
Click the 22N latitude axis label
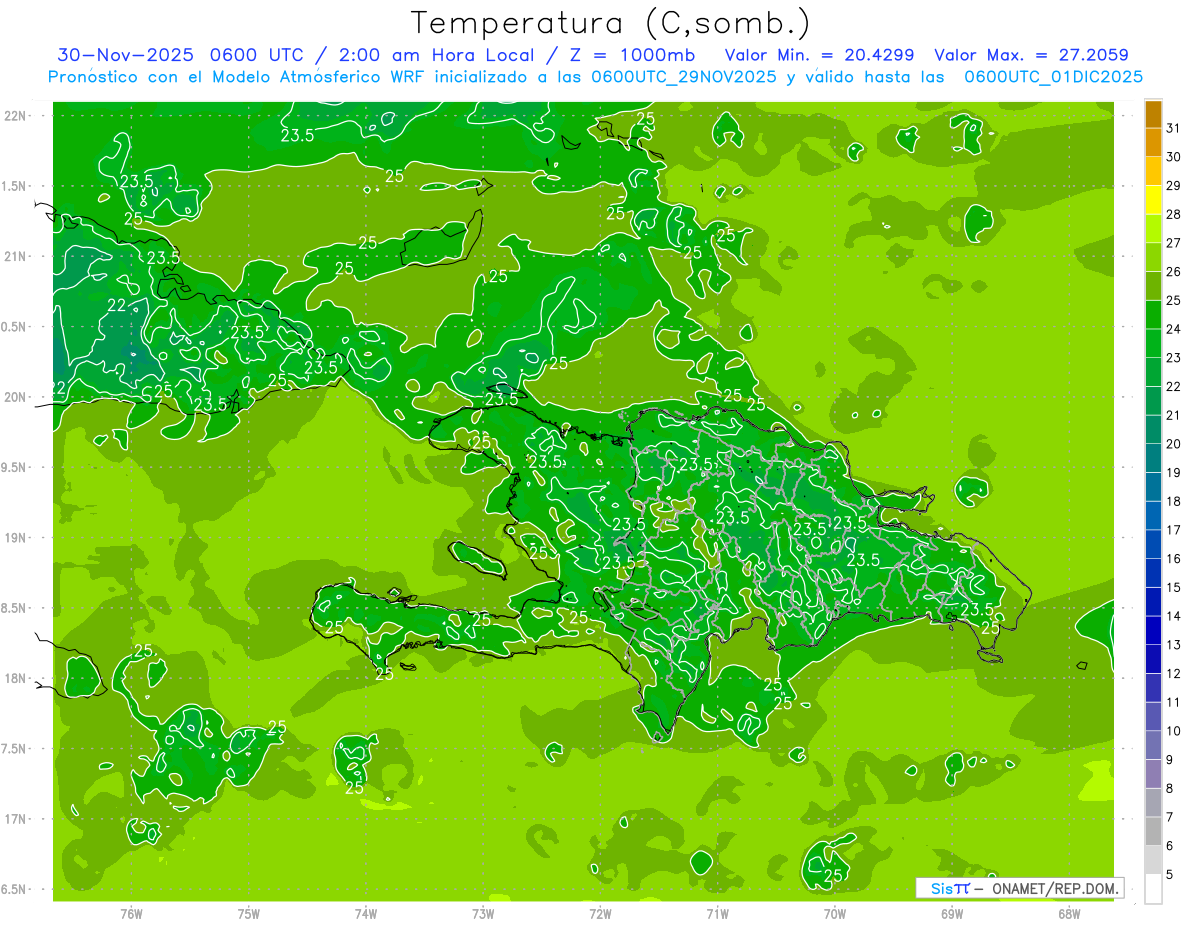(15, 116)
